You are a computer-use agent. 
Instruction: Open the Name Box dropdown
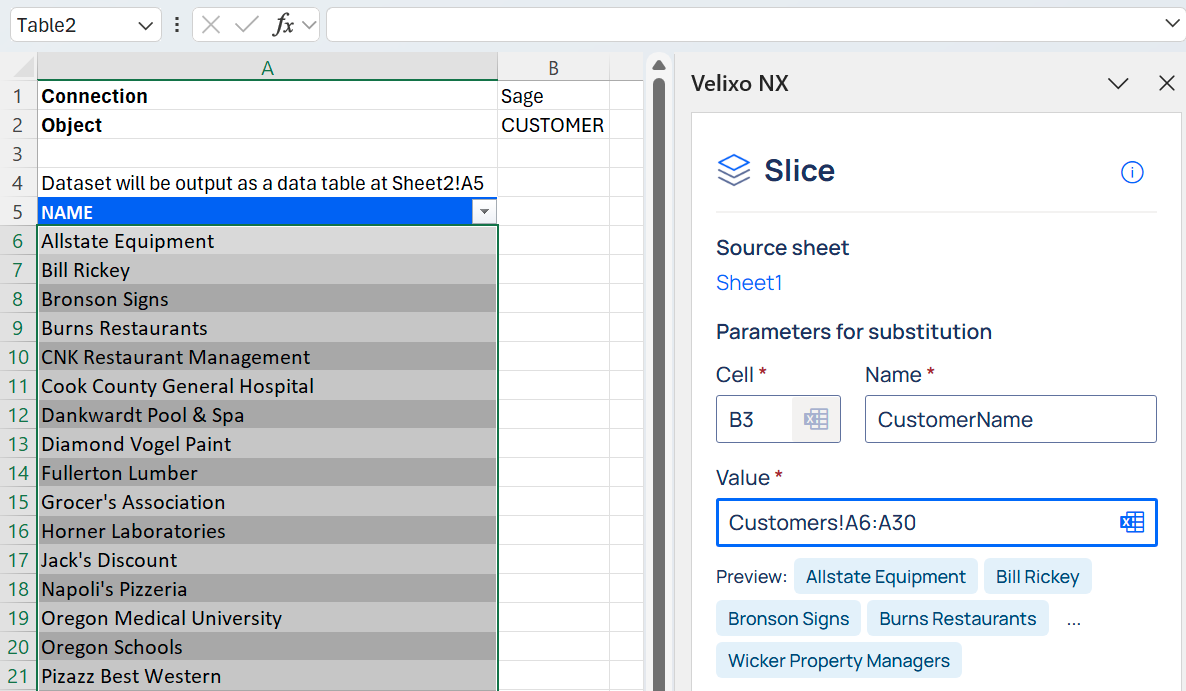(146, 25)
